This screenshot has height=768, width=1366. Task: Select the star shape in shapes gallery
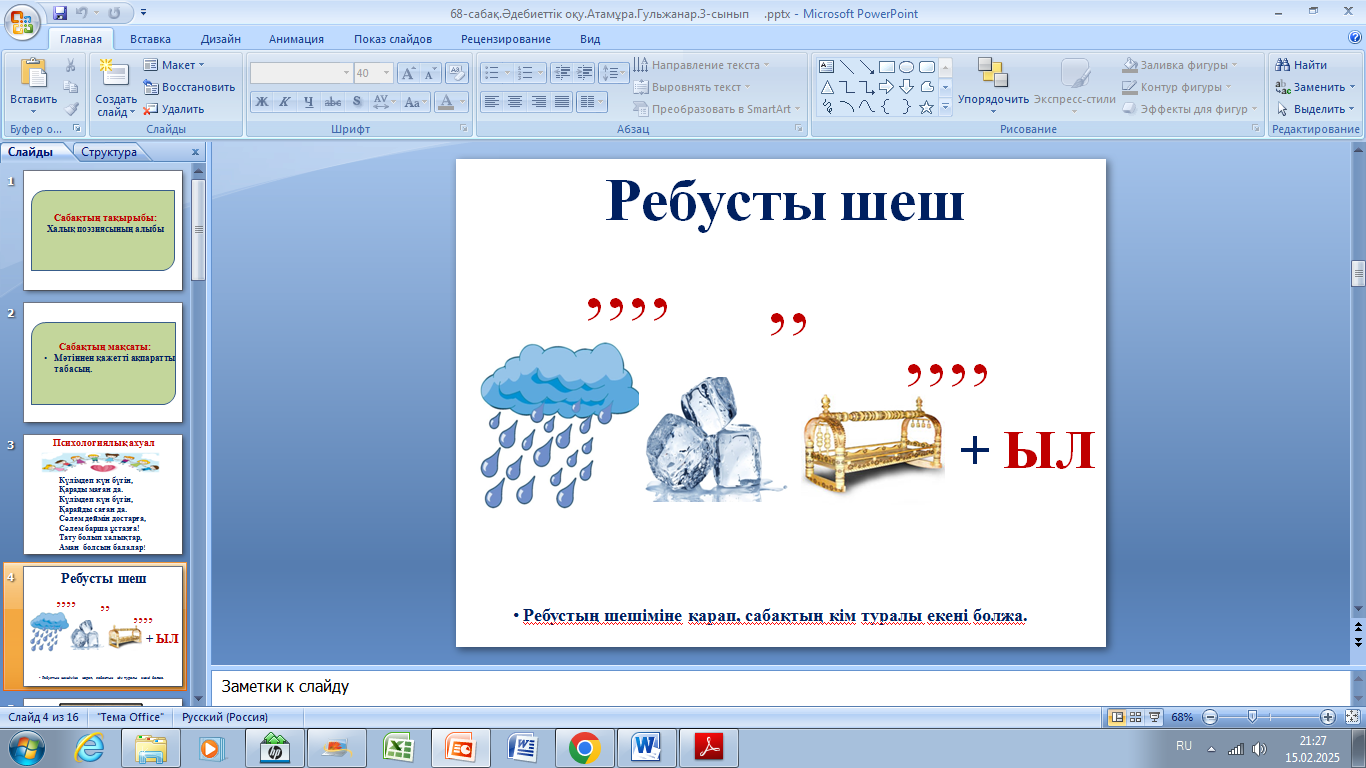coord(926,108)
